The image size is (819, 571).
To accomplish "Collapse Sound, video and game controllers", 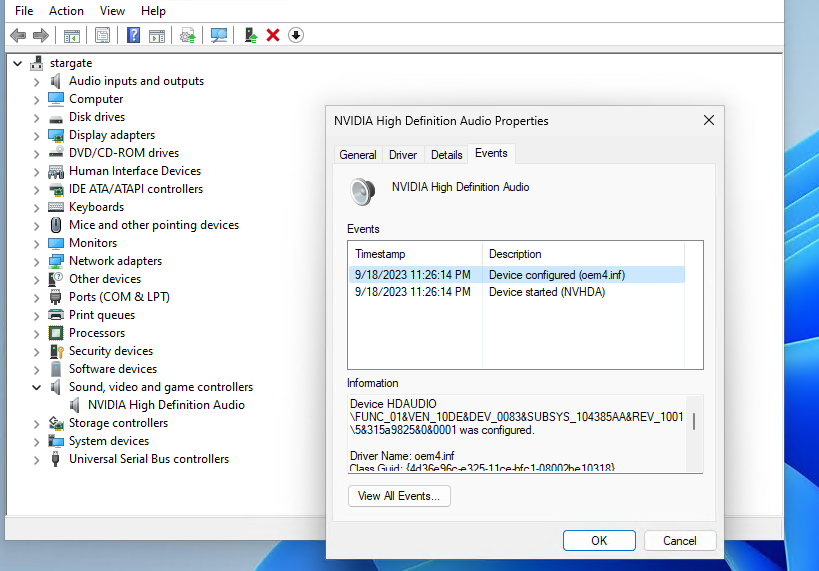I will coord(37,387).
